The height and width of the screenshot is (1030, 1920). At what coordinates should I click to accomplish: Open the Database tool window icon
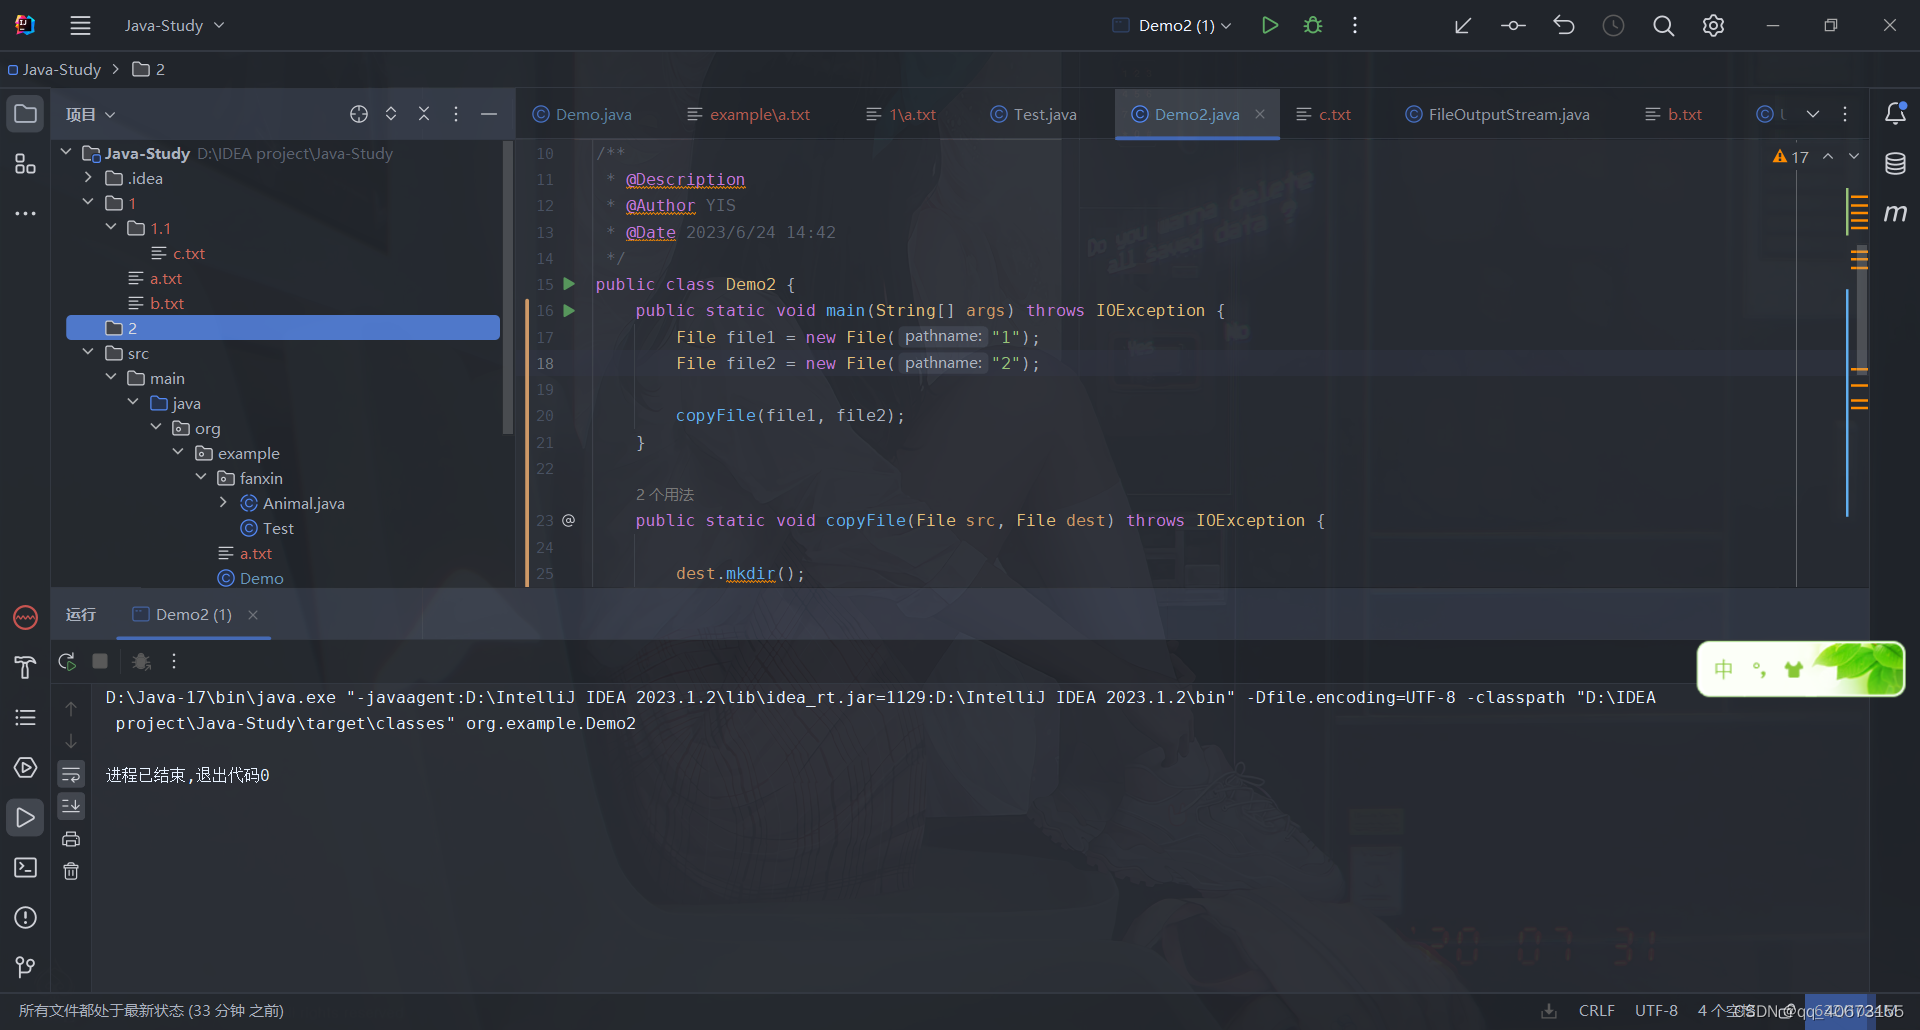(1895, 164)
